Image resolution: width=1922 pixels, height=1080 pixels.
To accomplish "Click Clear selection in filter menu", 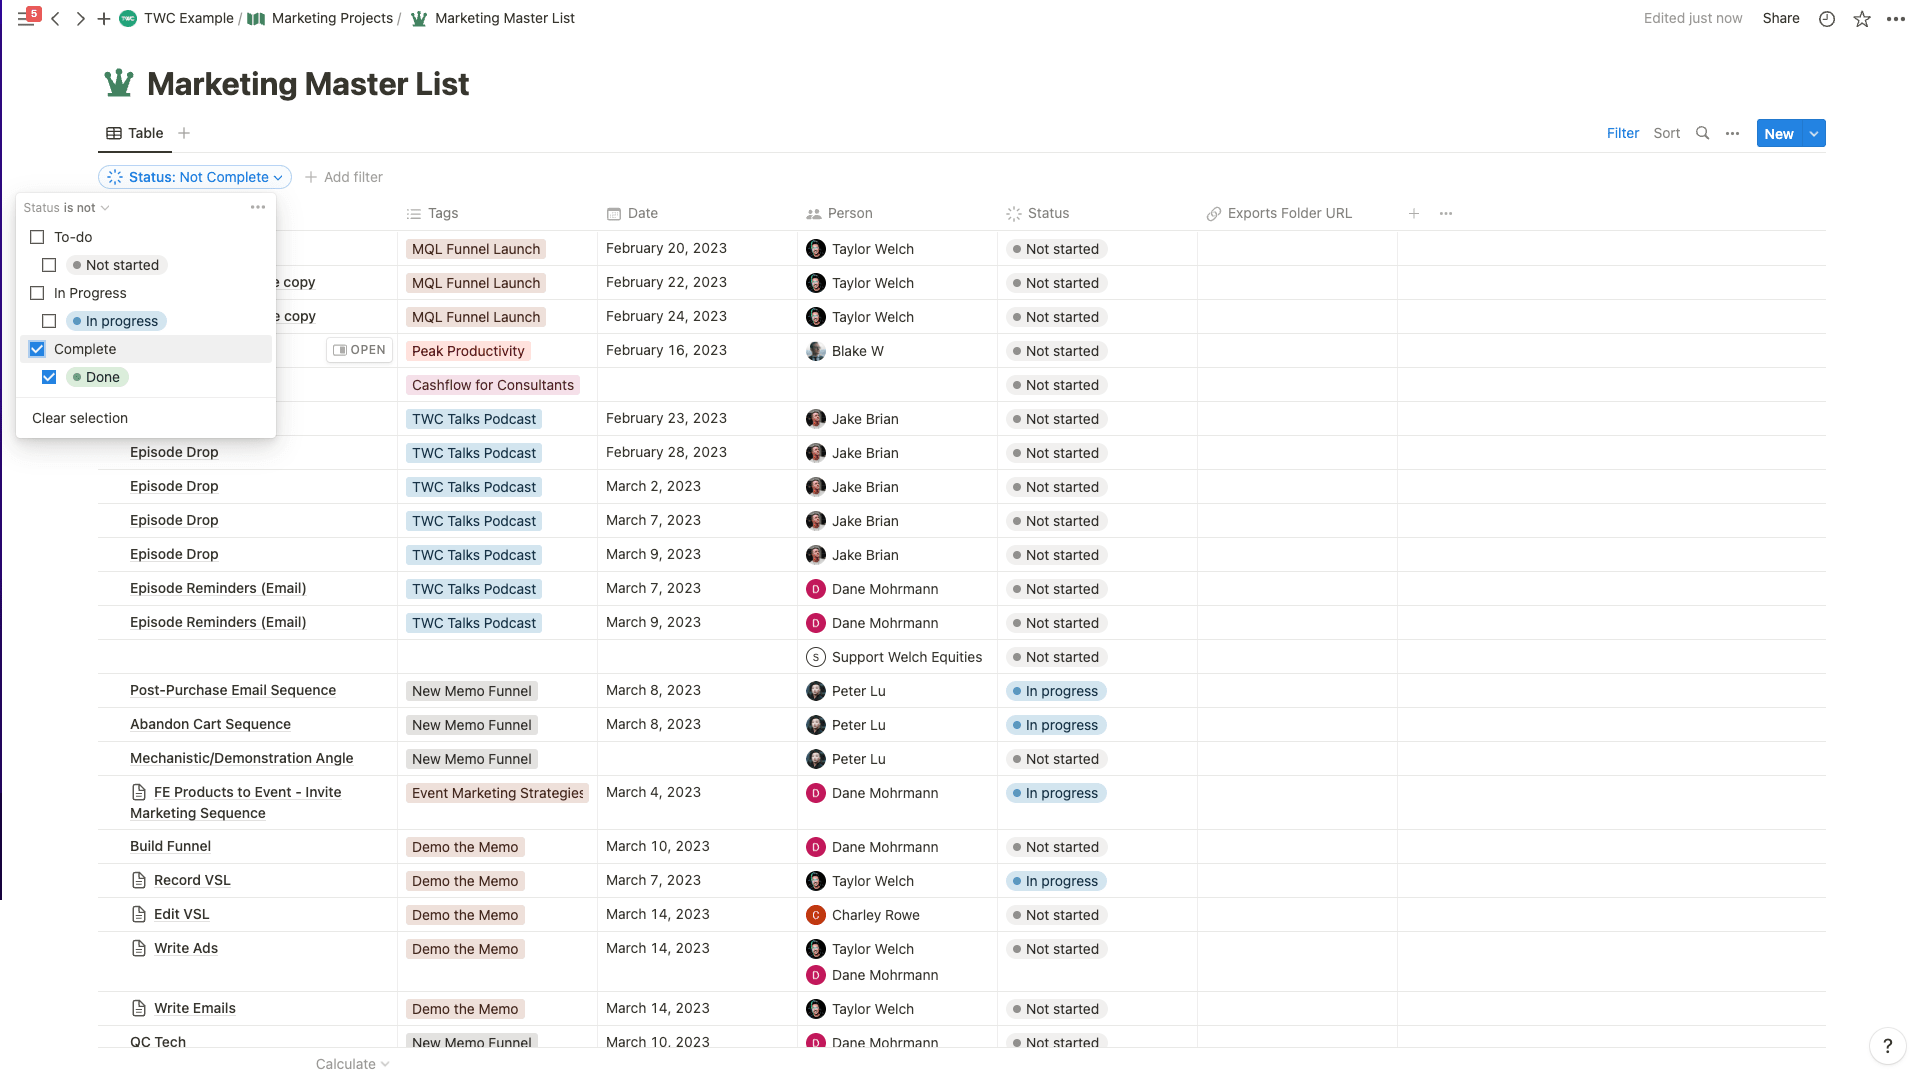I will coord(80,418).
